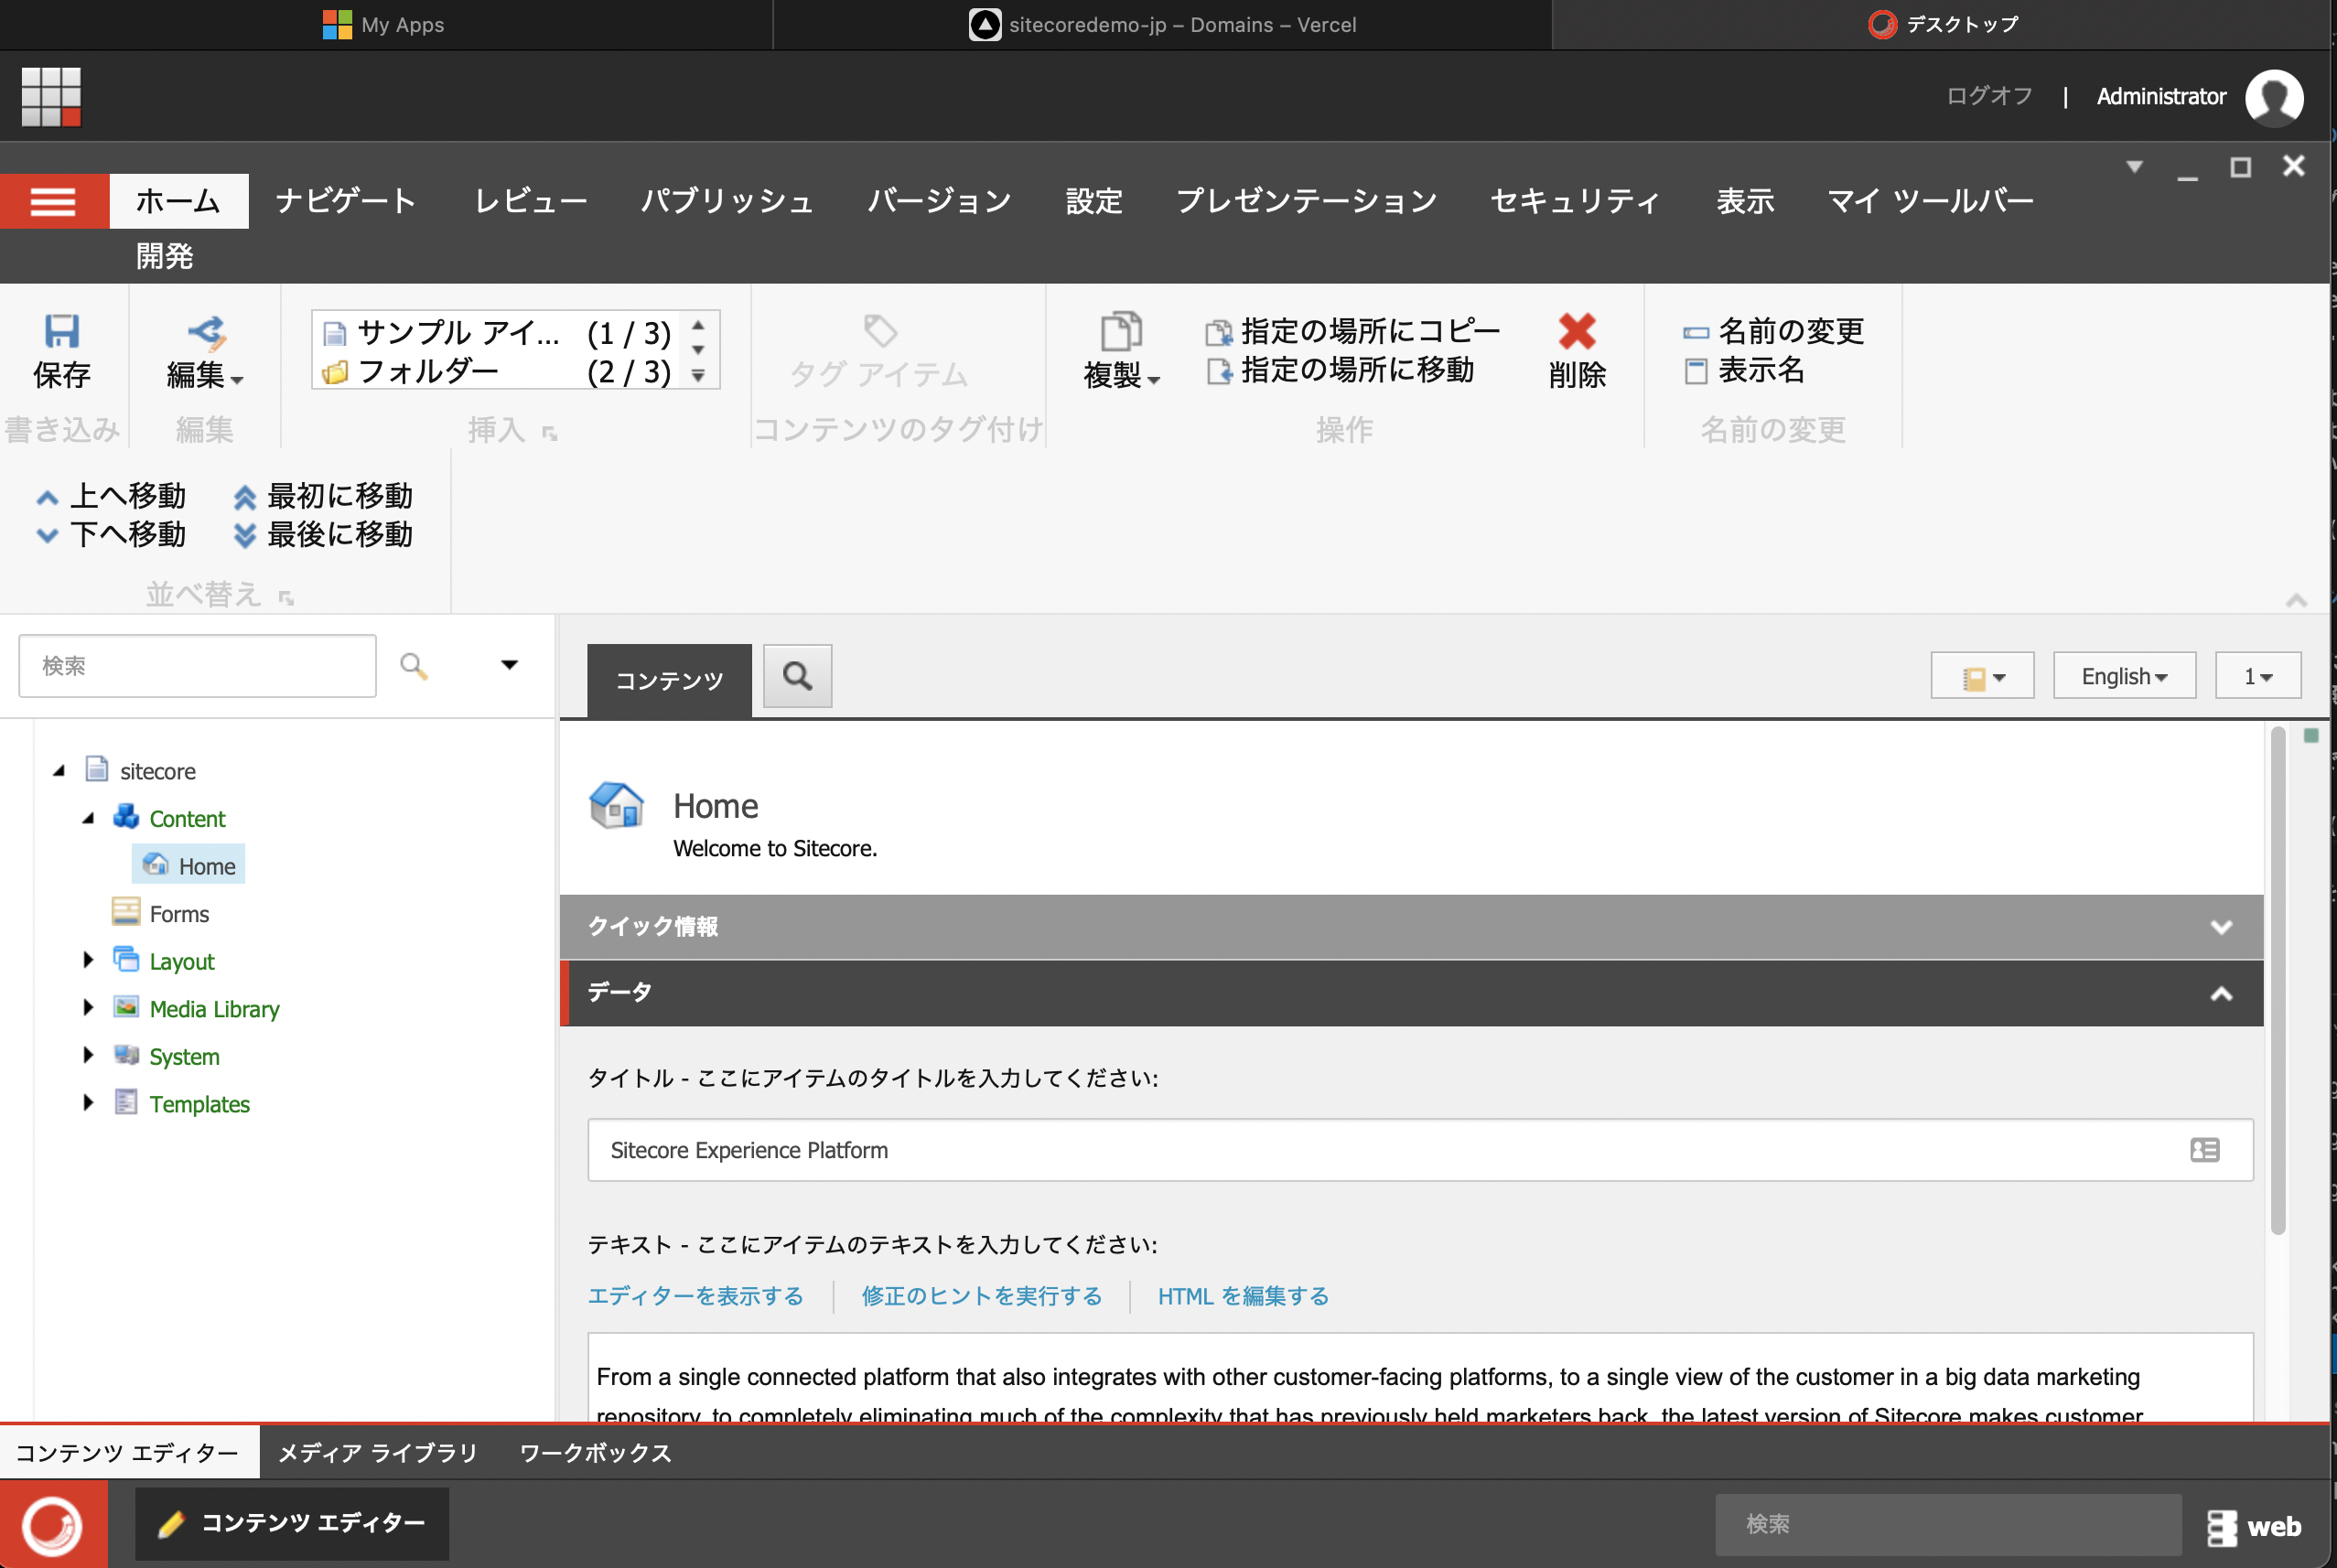Open the Sitecore launchpad grid icon
2337x1568 pixels.
pos(51,97)
